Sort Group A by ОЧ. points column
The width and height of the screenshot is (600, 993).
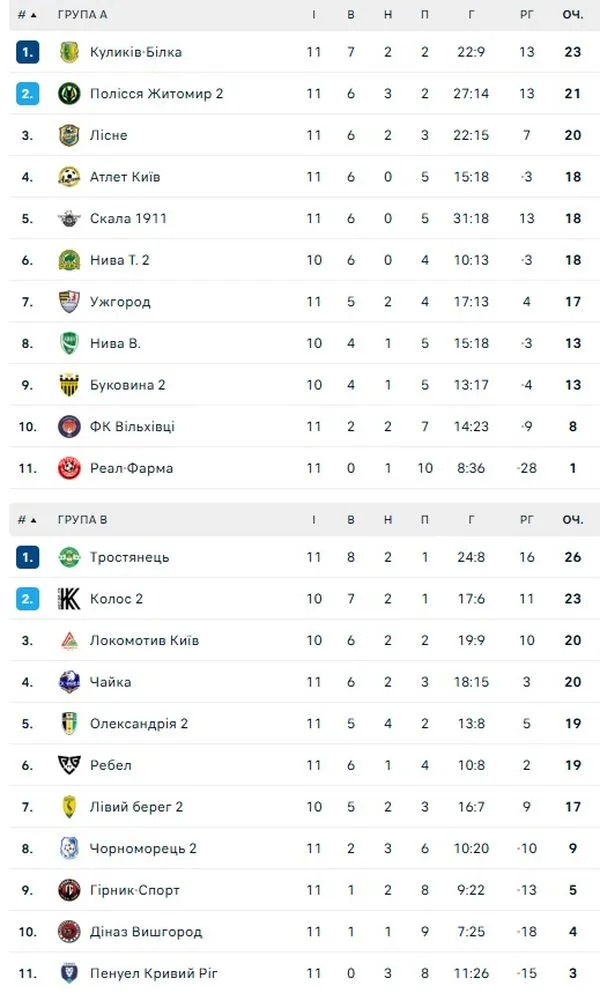tap(572, 16)
